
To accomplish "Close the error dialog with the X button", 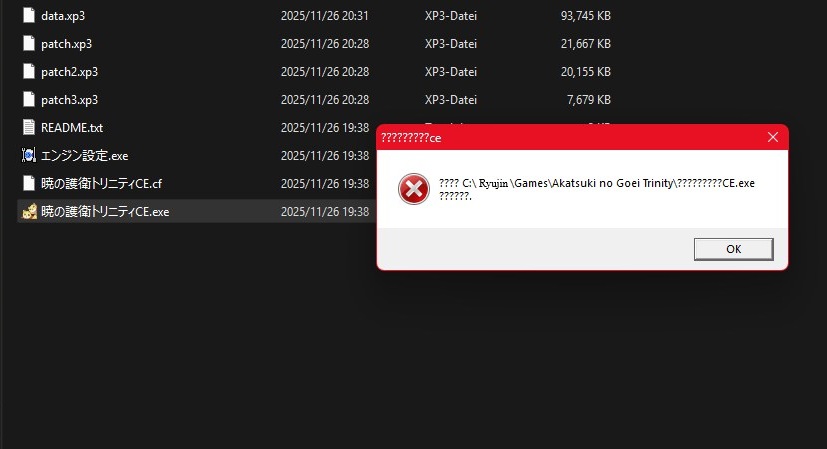I will pyautogui.click(x=773, y=137).
